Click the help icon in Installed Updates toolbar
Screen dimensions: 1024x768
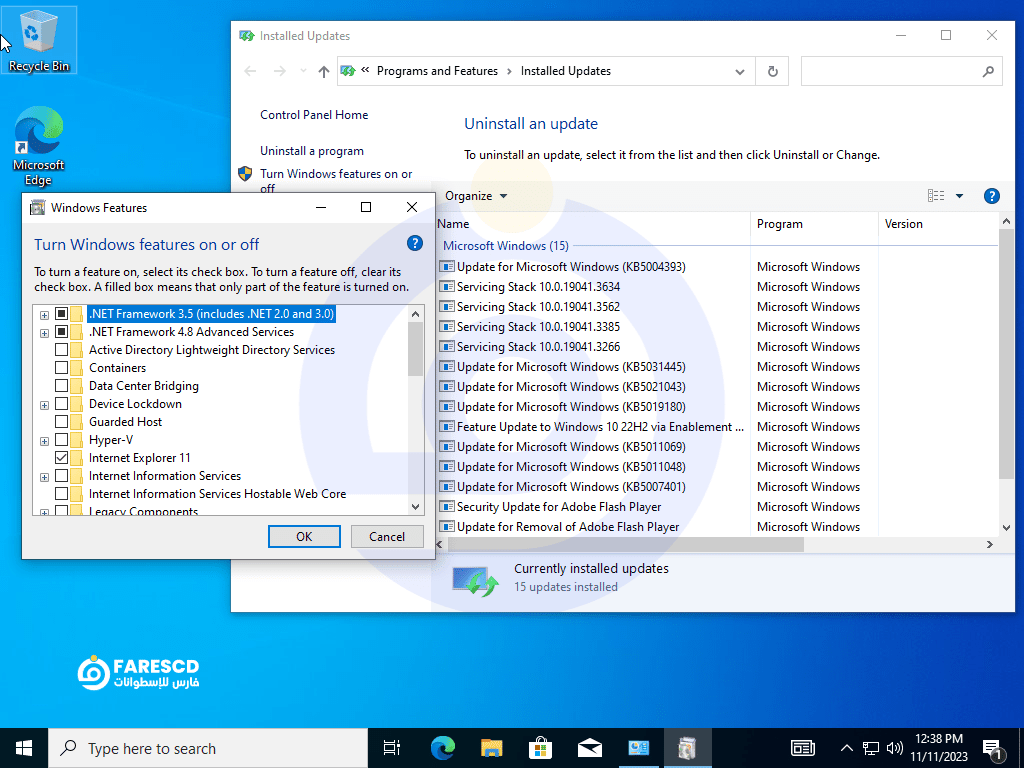pos(991,196)
